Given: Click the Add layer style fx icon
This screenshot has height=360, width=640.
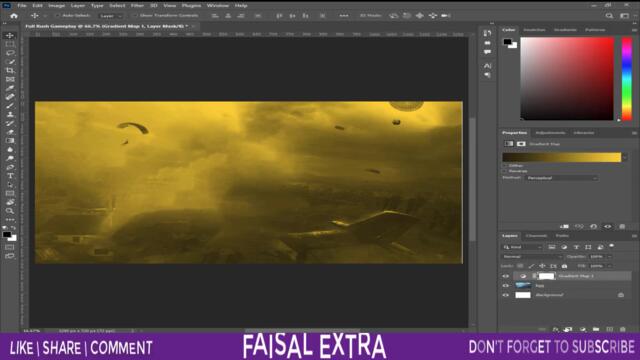Looking at the screenshot, I should [x=555, y=329].
